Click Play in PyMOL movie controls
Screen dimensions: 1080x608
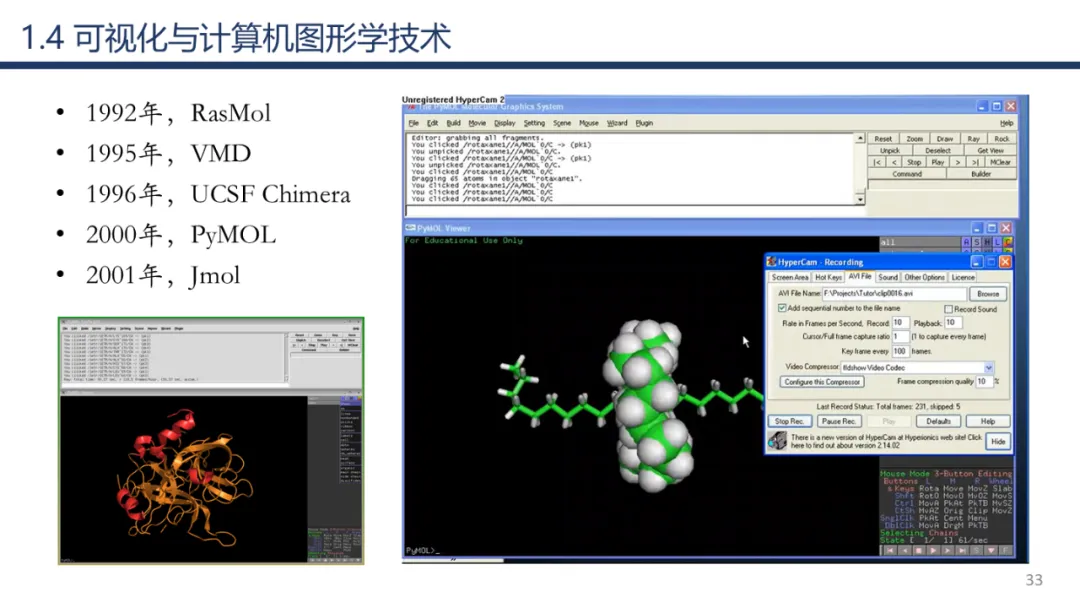(x=937, y=162)
